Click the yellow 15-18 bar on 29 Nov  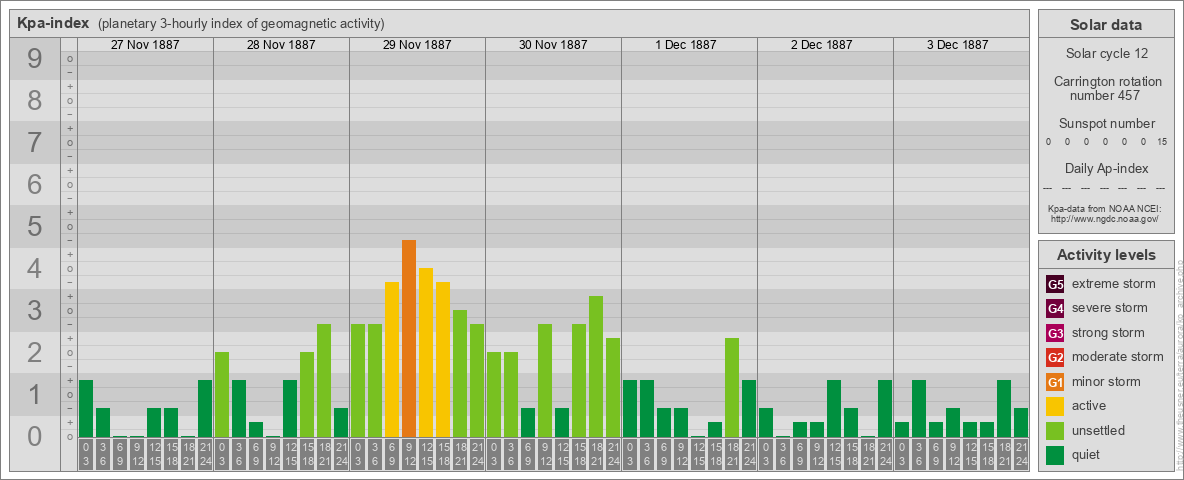click(x=442, y=359)
